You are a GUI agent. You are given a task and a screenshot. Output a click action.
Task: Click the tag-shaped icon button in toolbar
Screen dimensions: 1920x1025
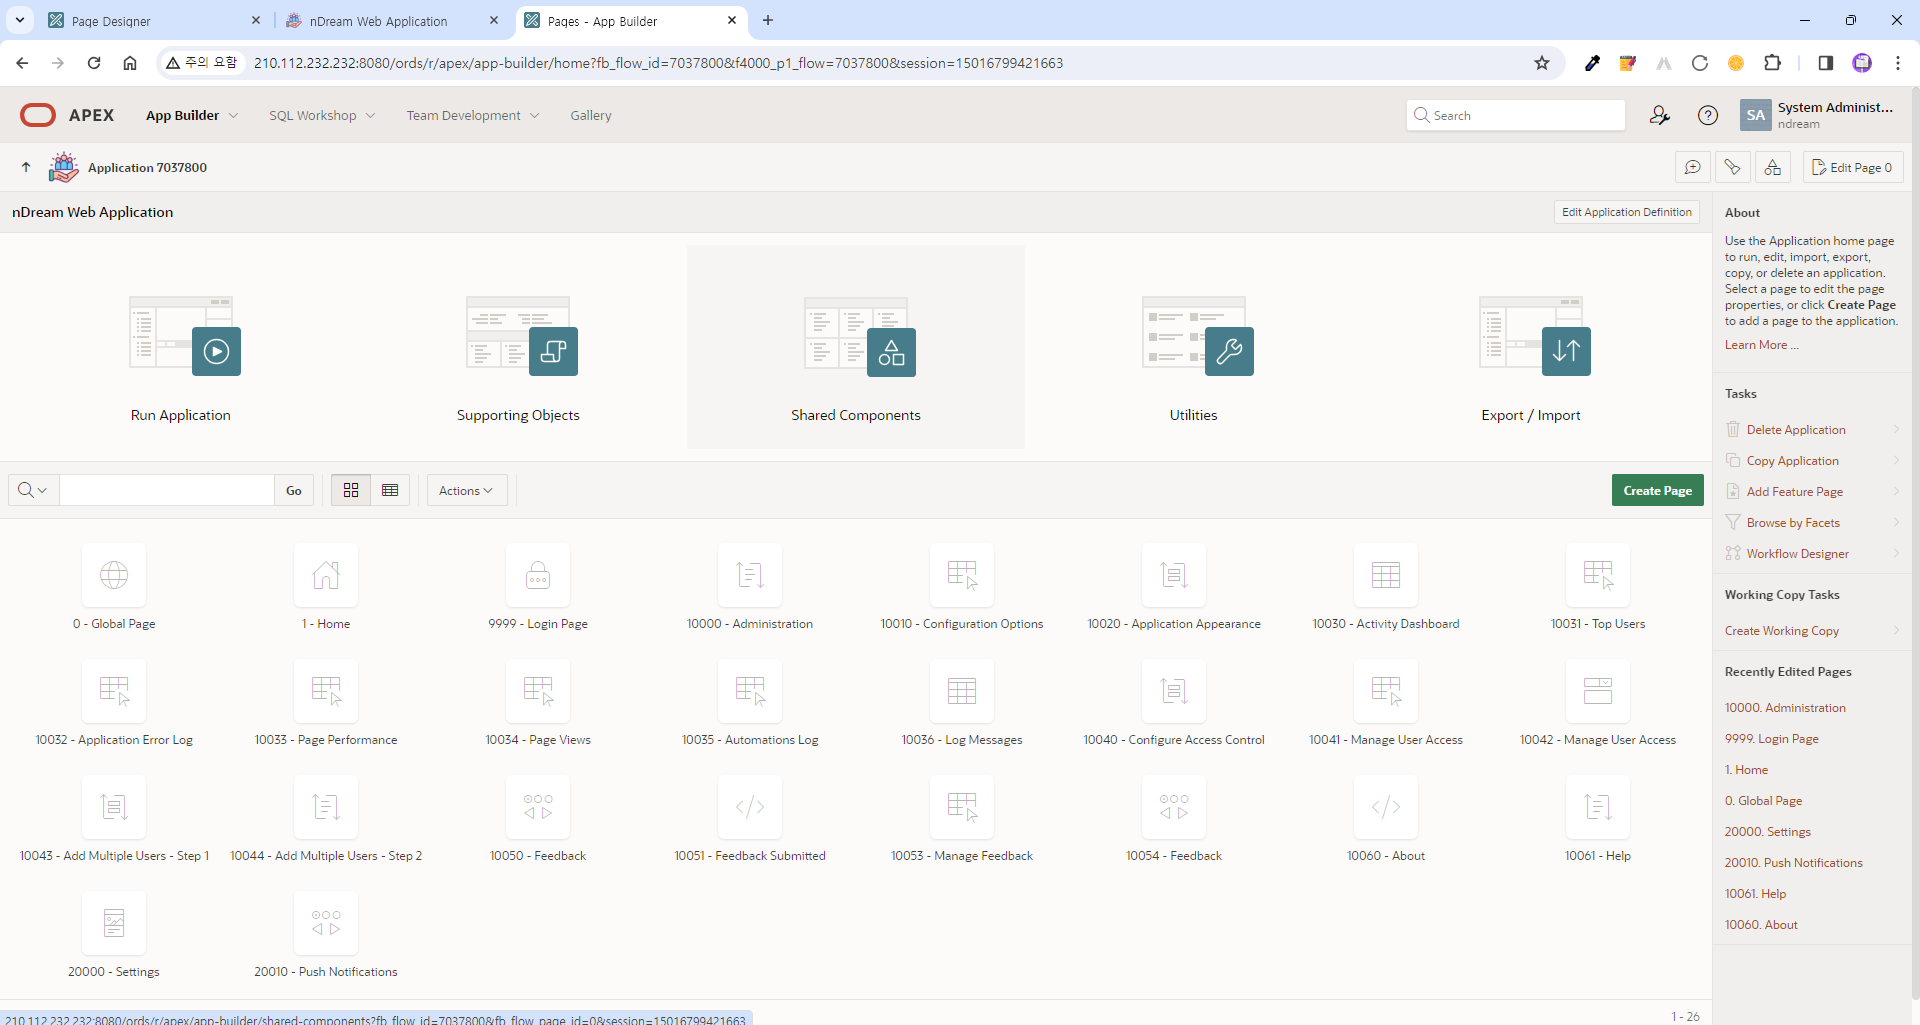coord(1733,167)
